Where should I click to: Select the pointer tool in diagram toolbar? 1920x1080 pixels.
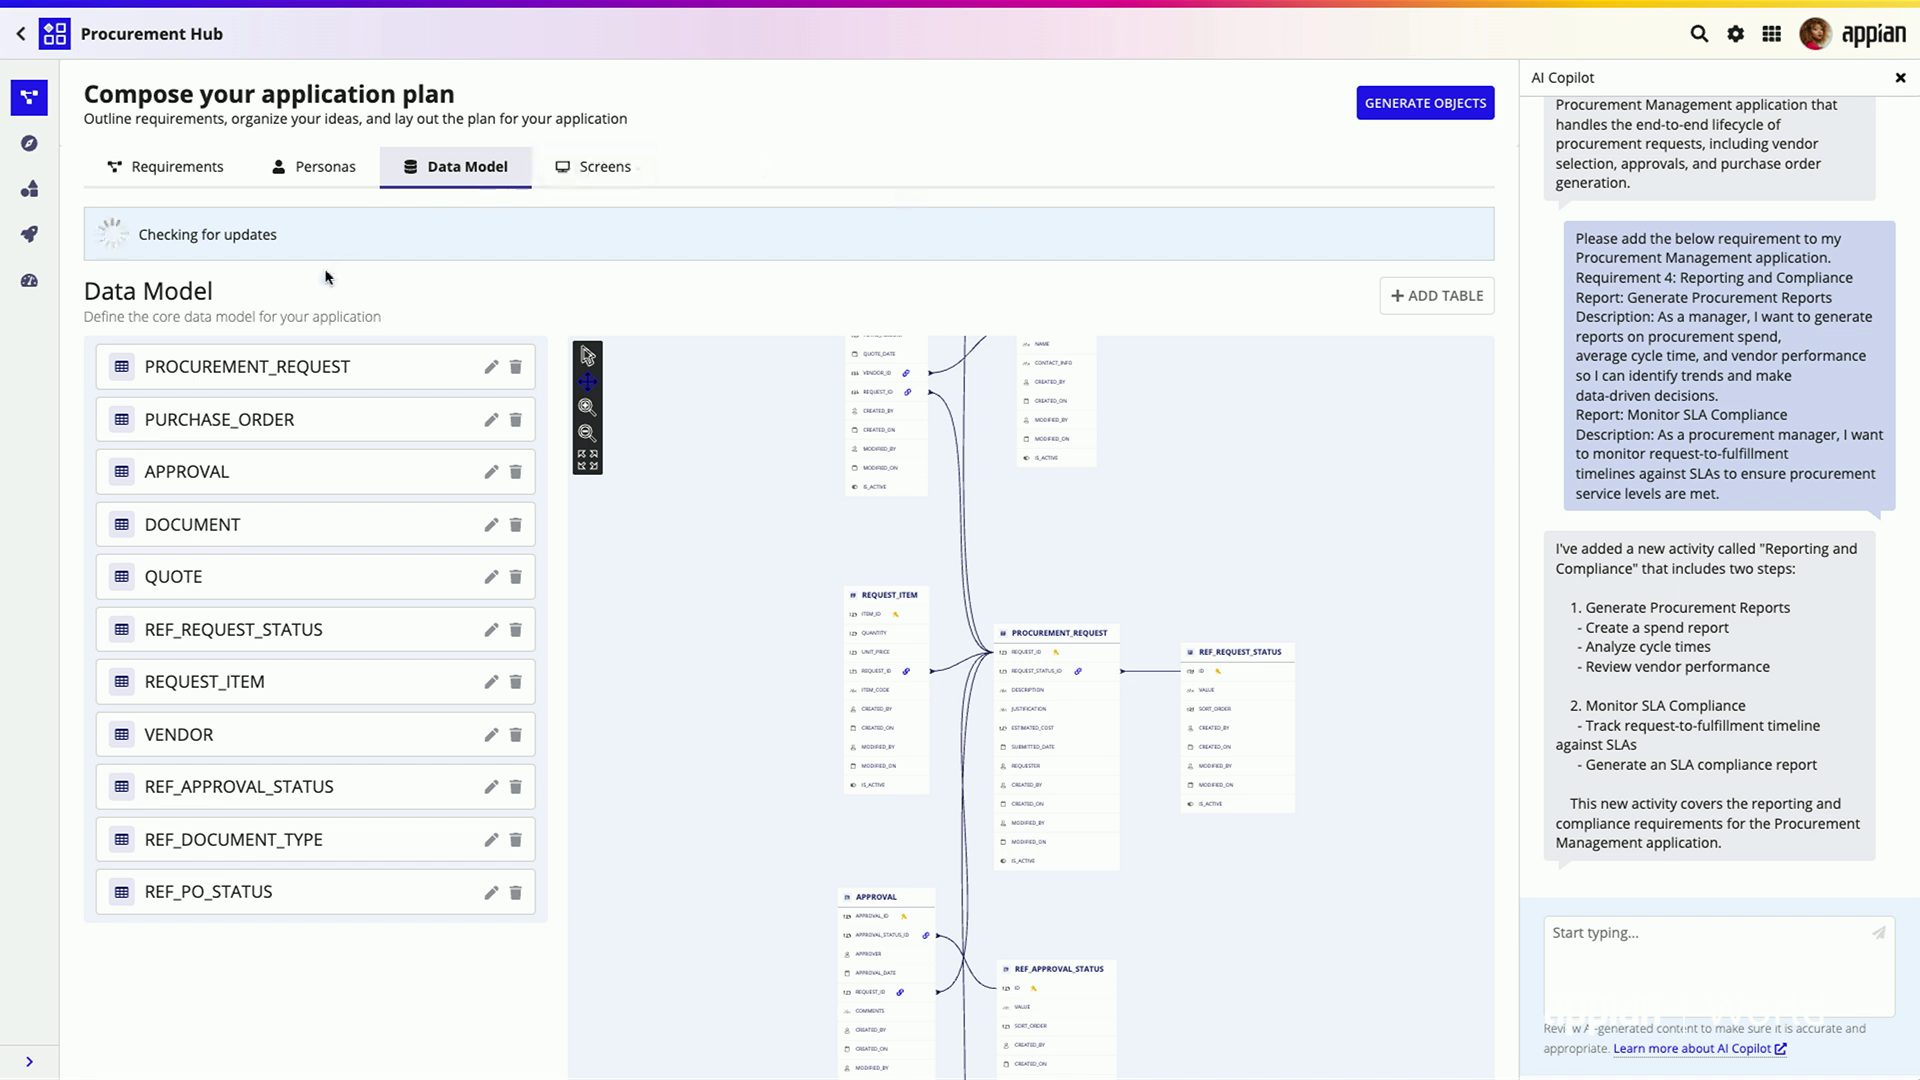click(x=587, y=356)
